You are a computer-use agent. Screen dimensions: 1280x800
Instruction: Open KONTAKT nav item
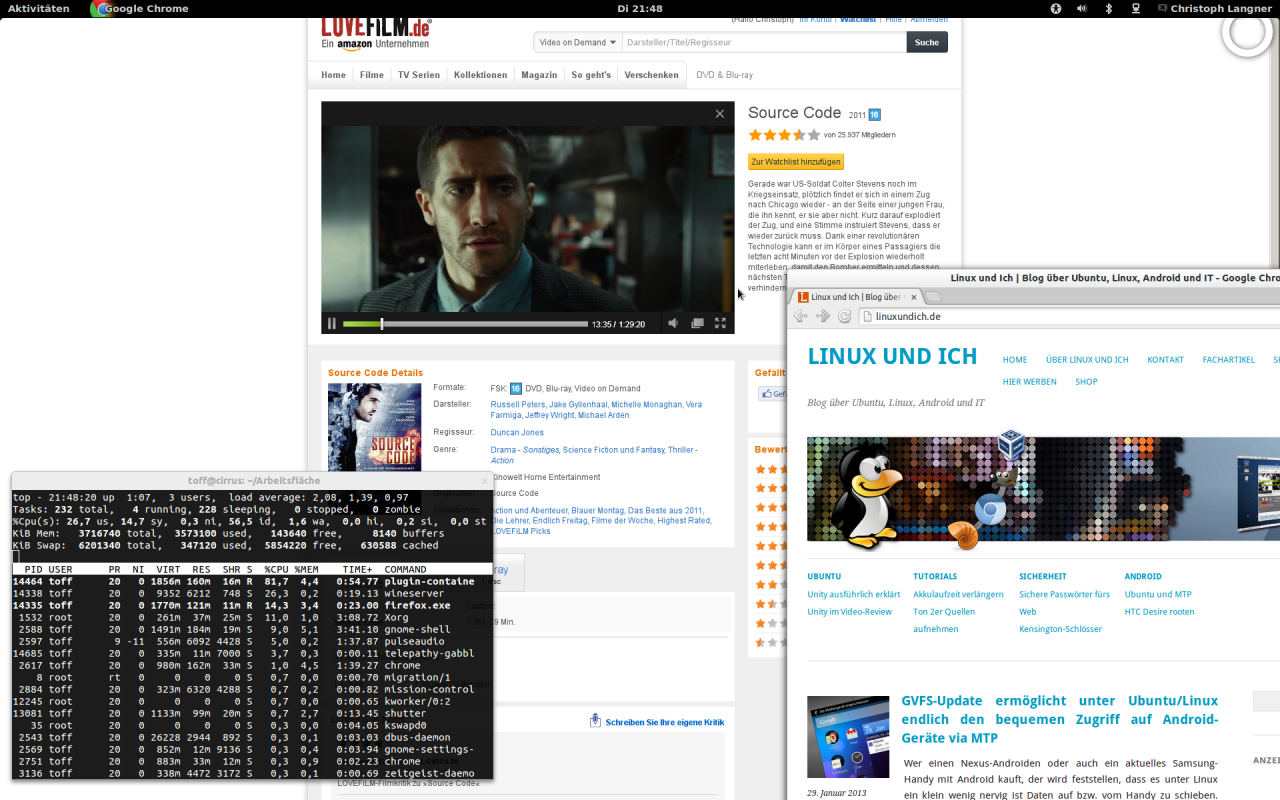1165,360
